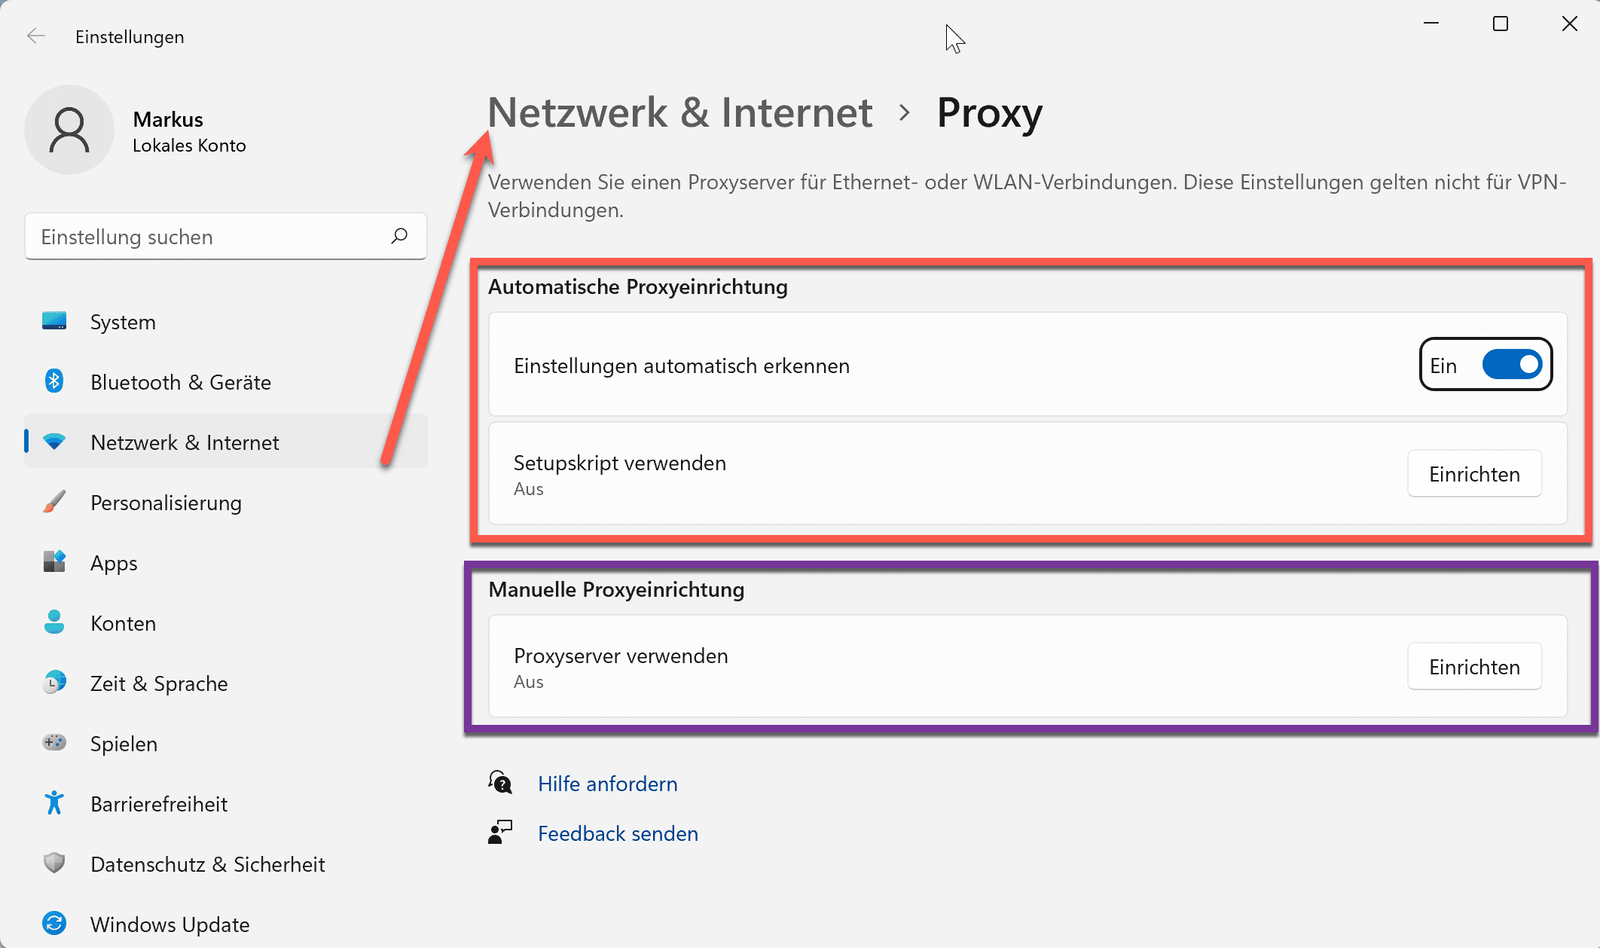Select Zeit & Sprache in the sidebar

coord(158,683)
